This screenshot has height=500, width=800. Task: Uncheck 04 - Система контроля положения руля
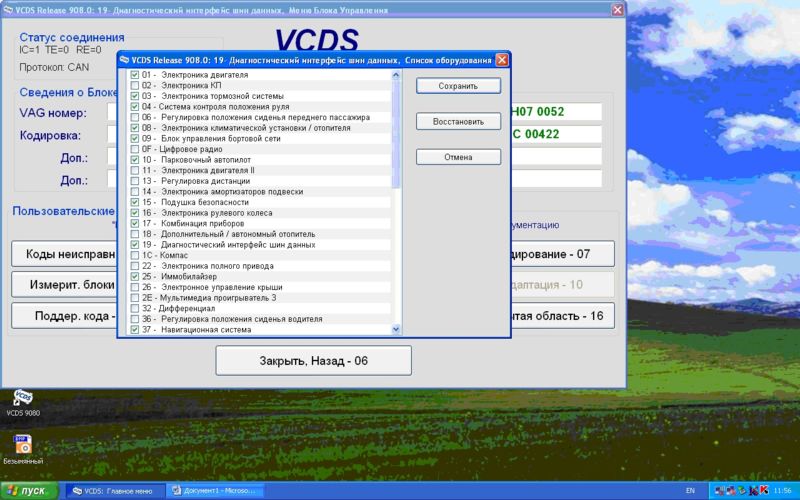pyautogui.click(x=135, y=107)
